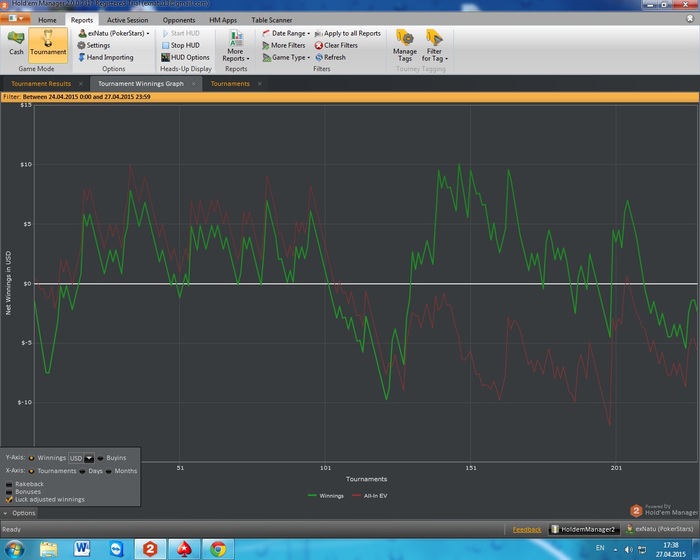Open Chrome from taskbar
This screenshot has width=700, height=560.
coord(218,549)
